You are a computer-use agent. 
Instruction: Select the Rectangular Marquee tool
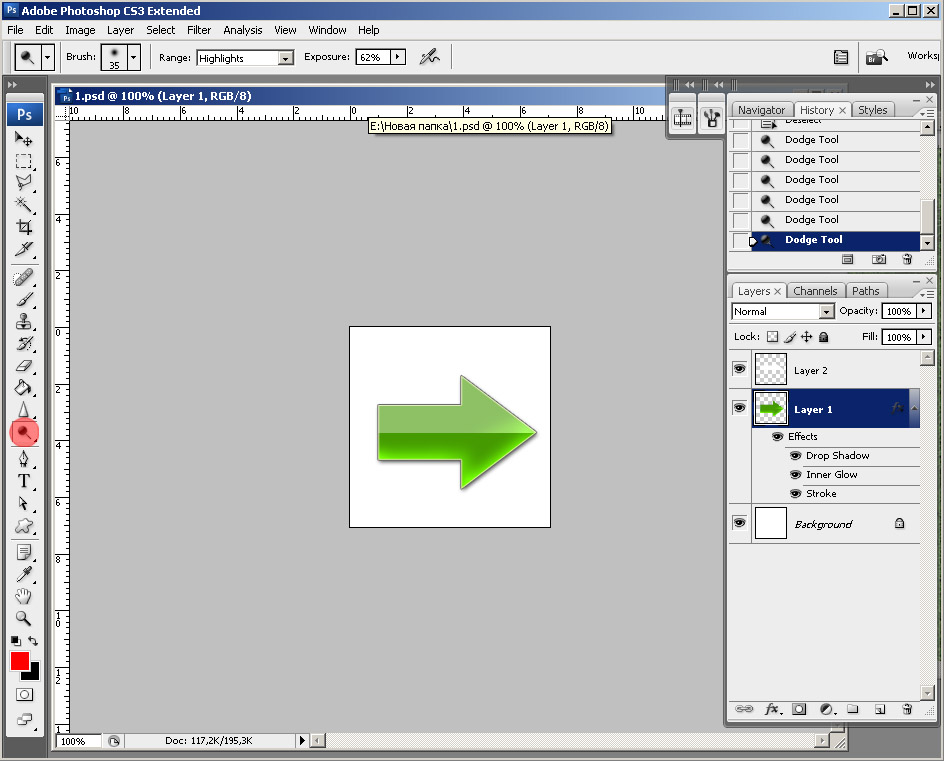[23, 161]
